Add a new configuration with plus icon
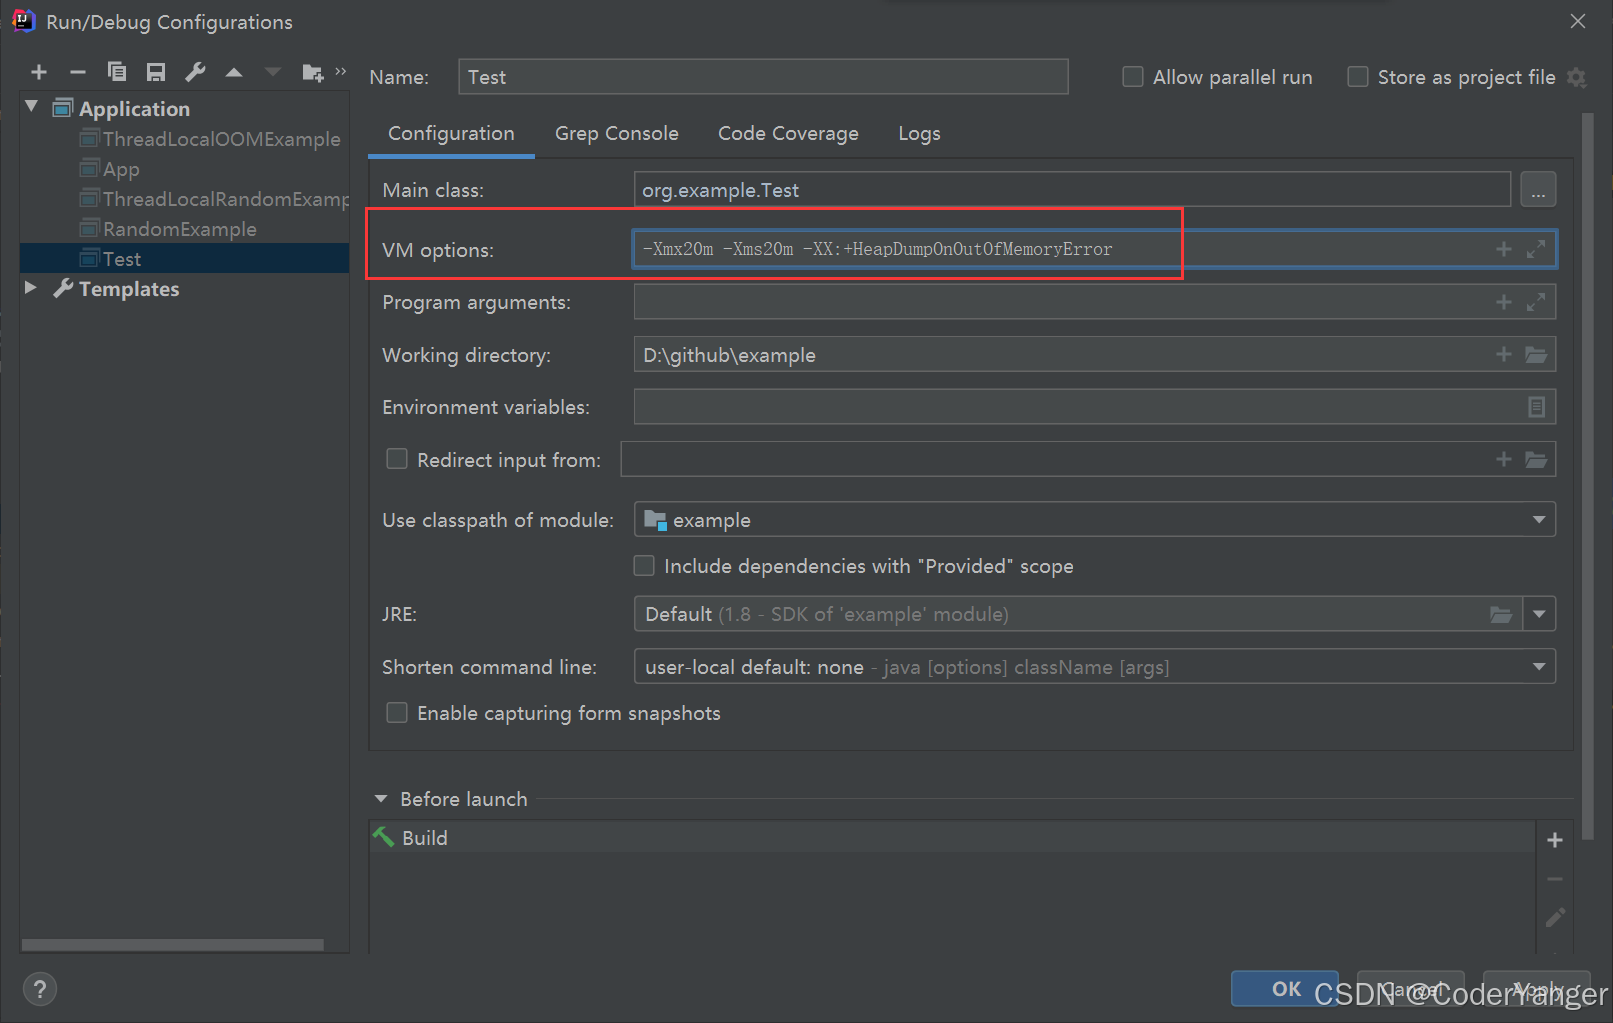This screenshot has height=1023, width=1613. 39,72
